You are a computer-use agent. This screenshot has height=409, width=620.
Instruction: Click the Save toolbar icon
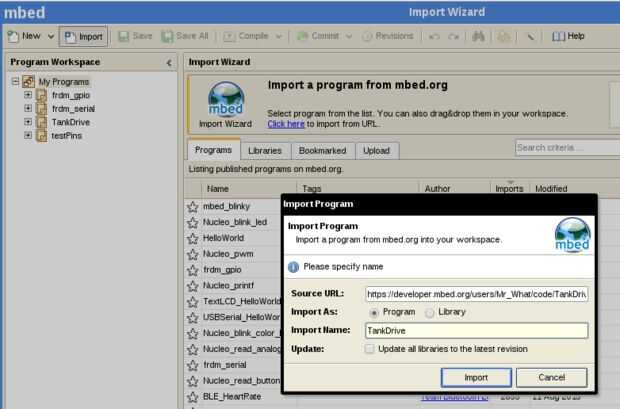[124, 36]
